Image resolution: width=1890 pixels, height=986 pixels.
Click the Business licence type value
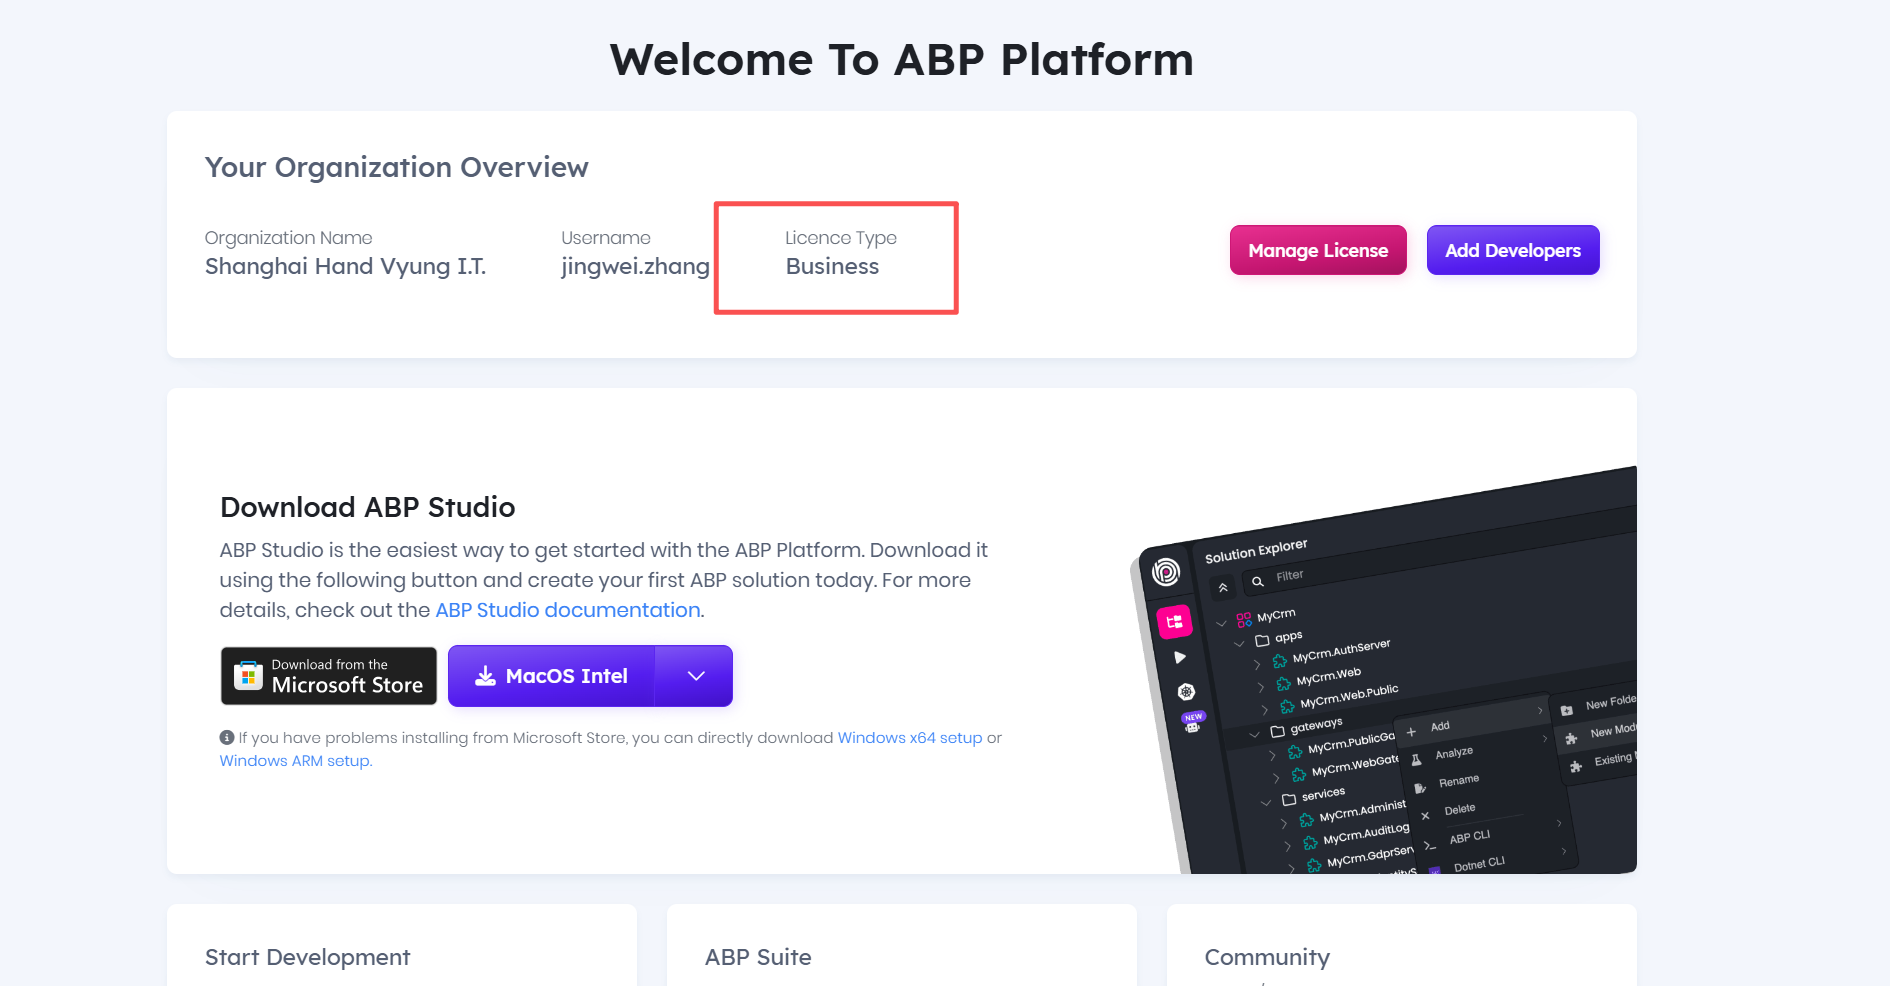point(832,267)
